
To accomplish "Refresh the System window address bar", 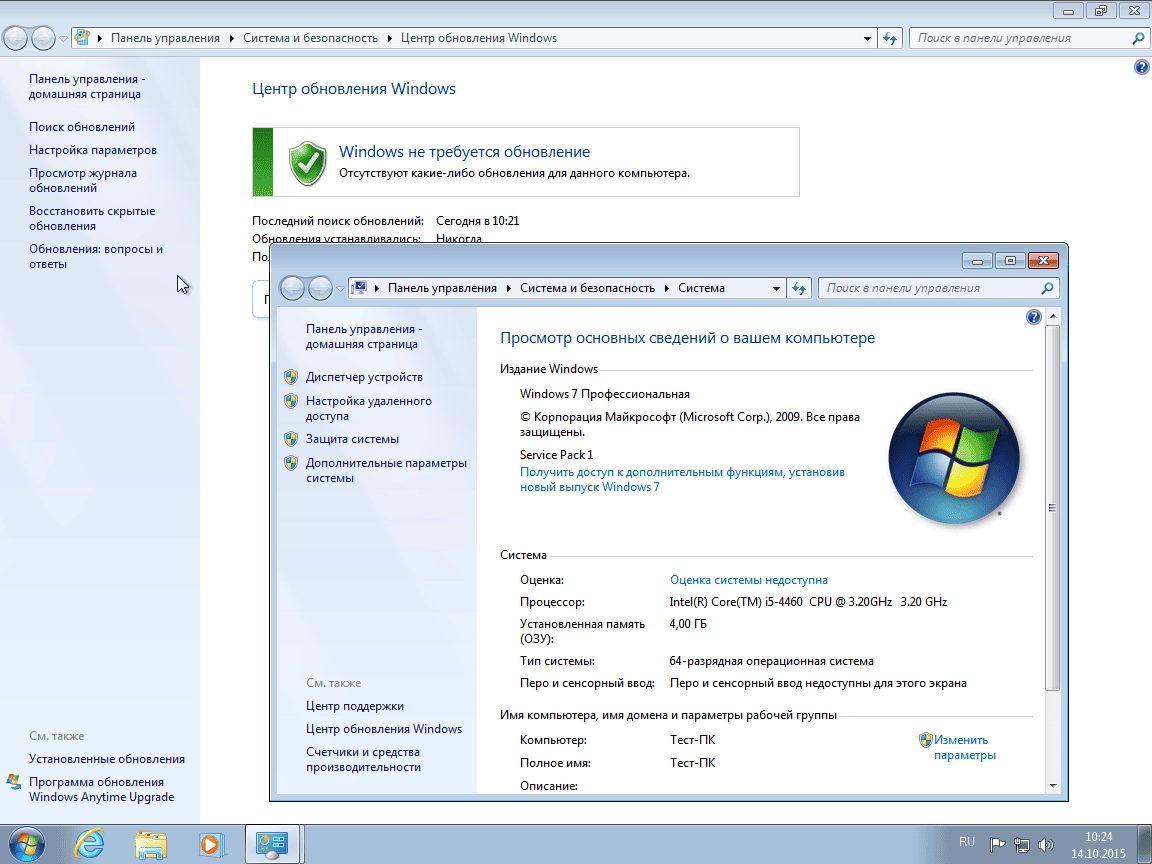I will (x=799, y=288).
